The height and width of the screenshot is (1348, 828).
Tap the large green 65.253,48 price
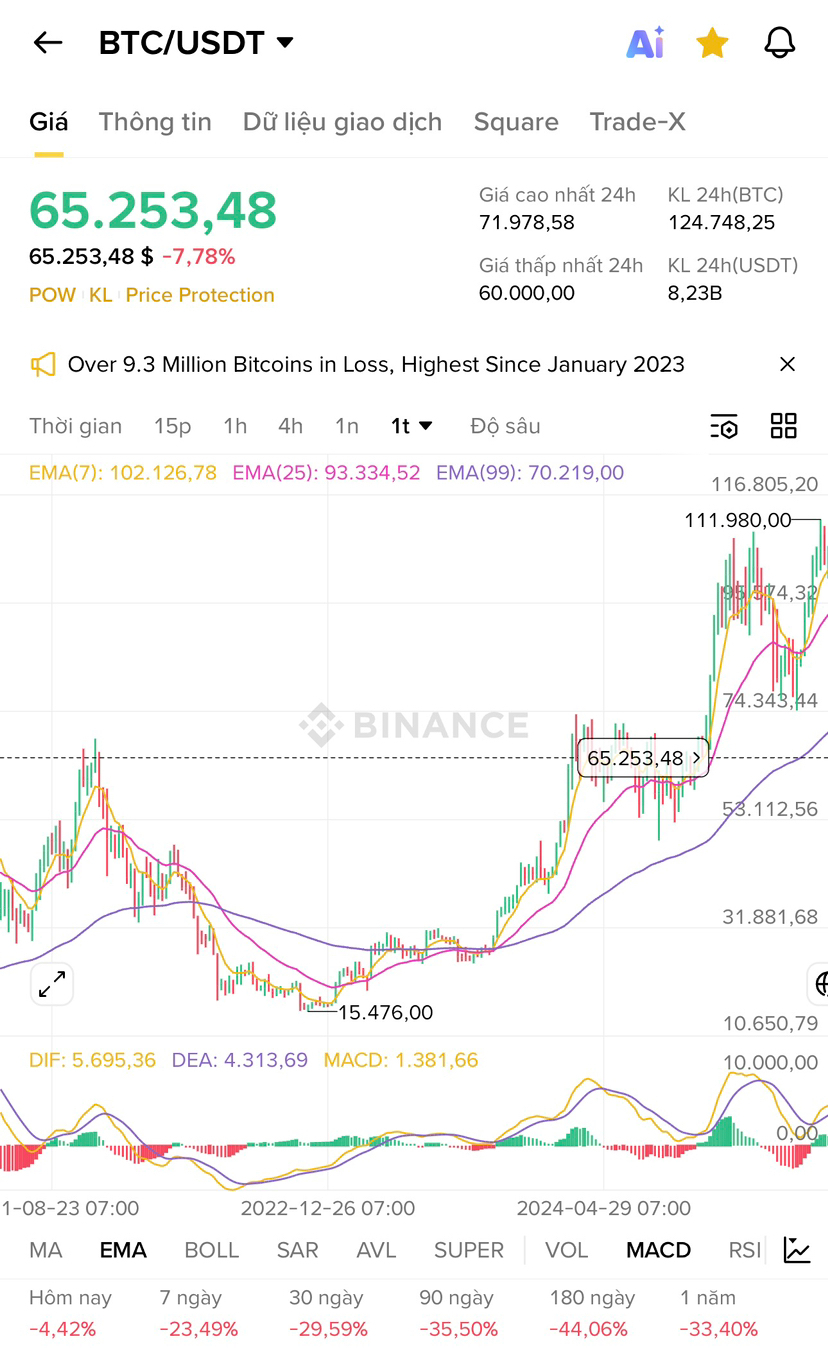click(153, 210)
